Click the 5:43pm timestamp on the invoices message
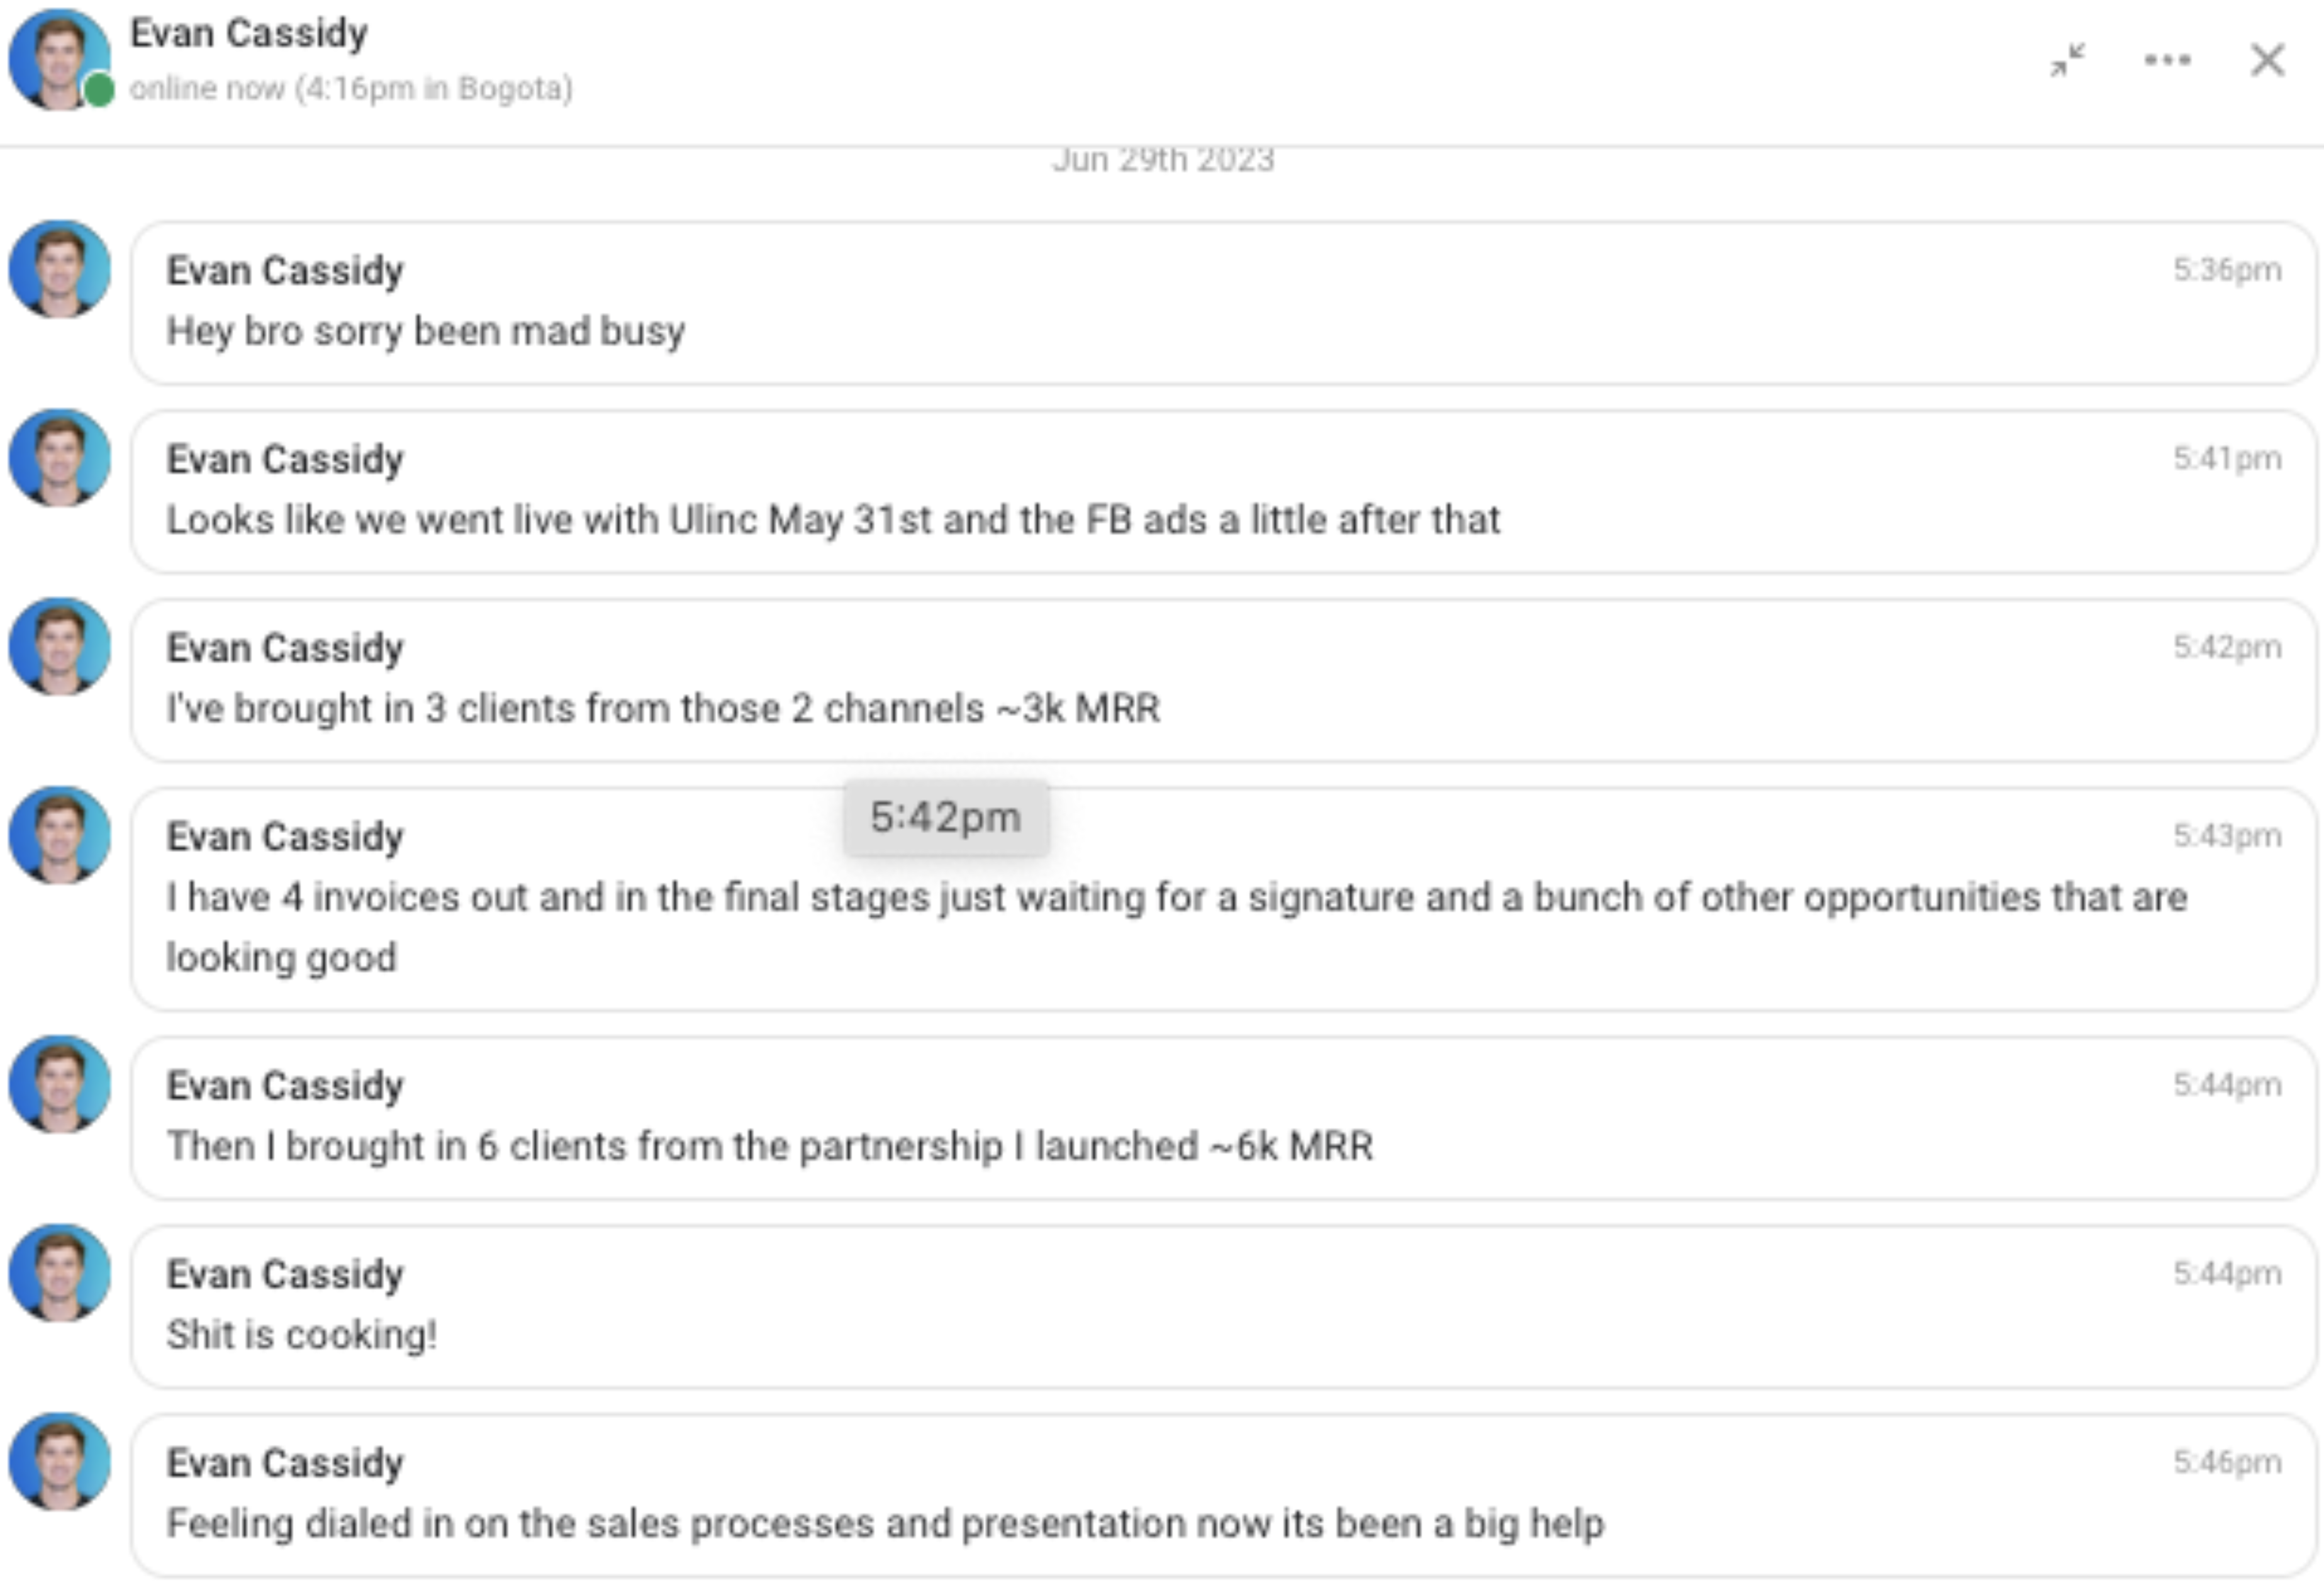Viewport: 2324px width, 1590px height. tap(2227, 836)
